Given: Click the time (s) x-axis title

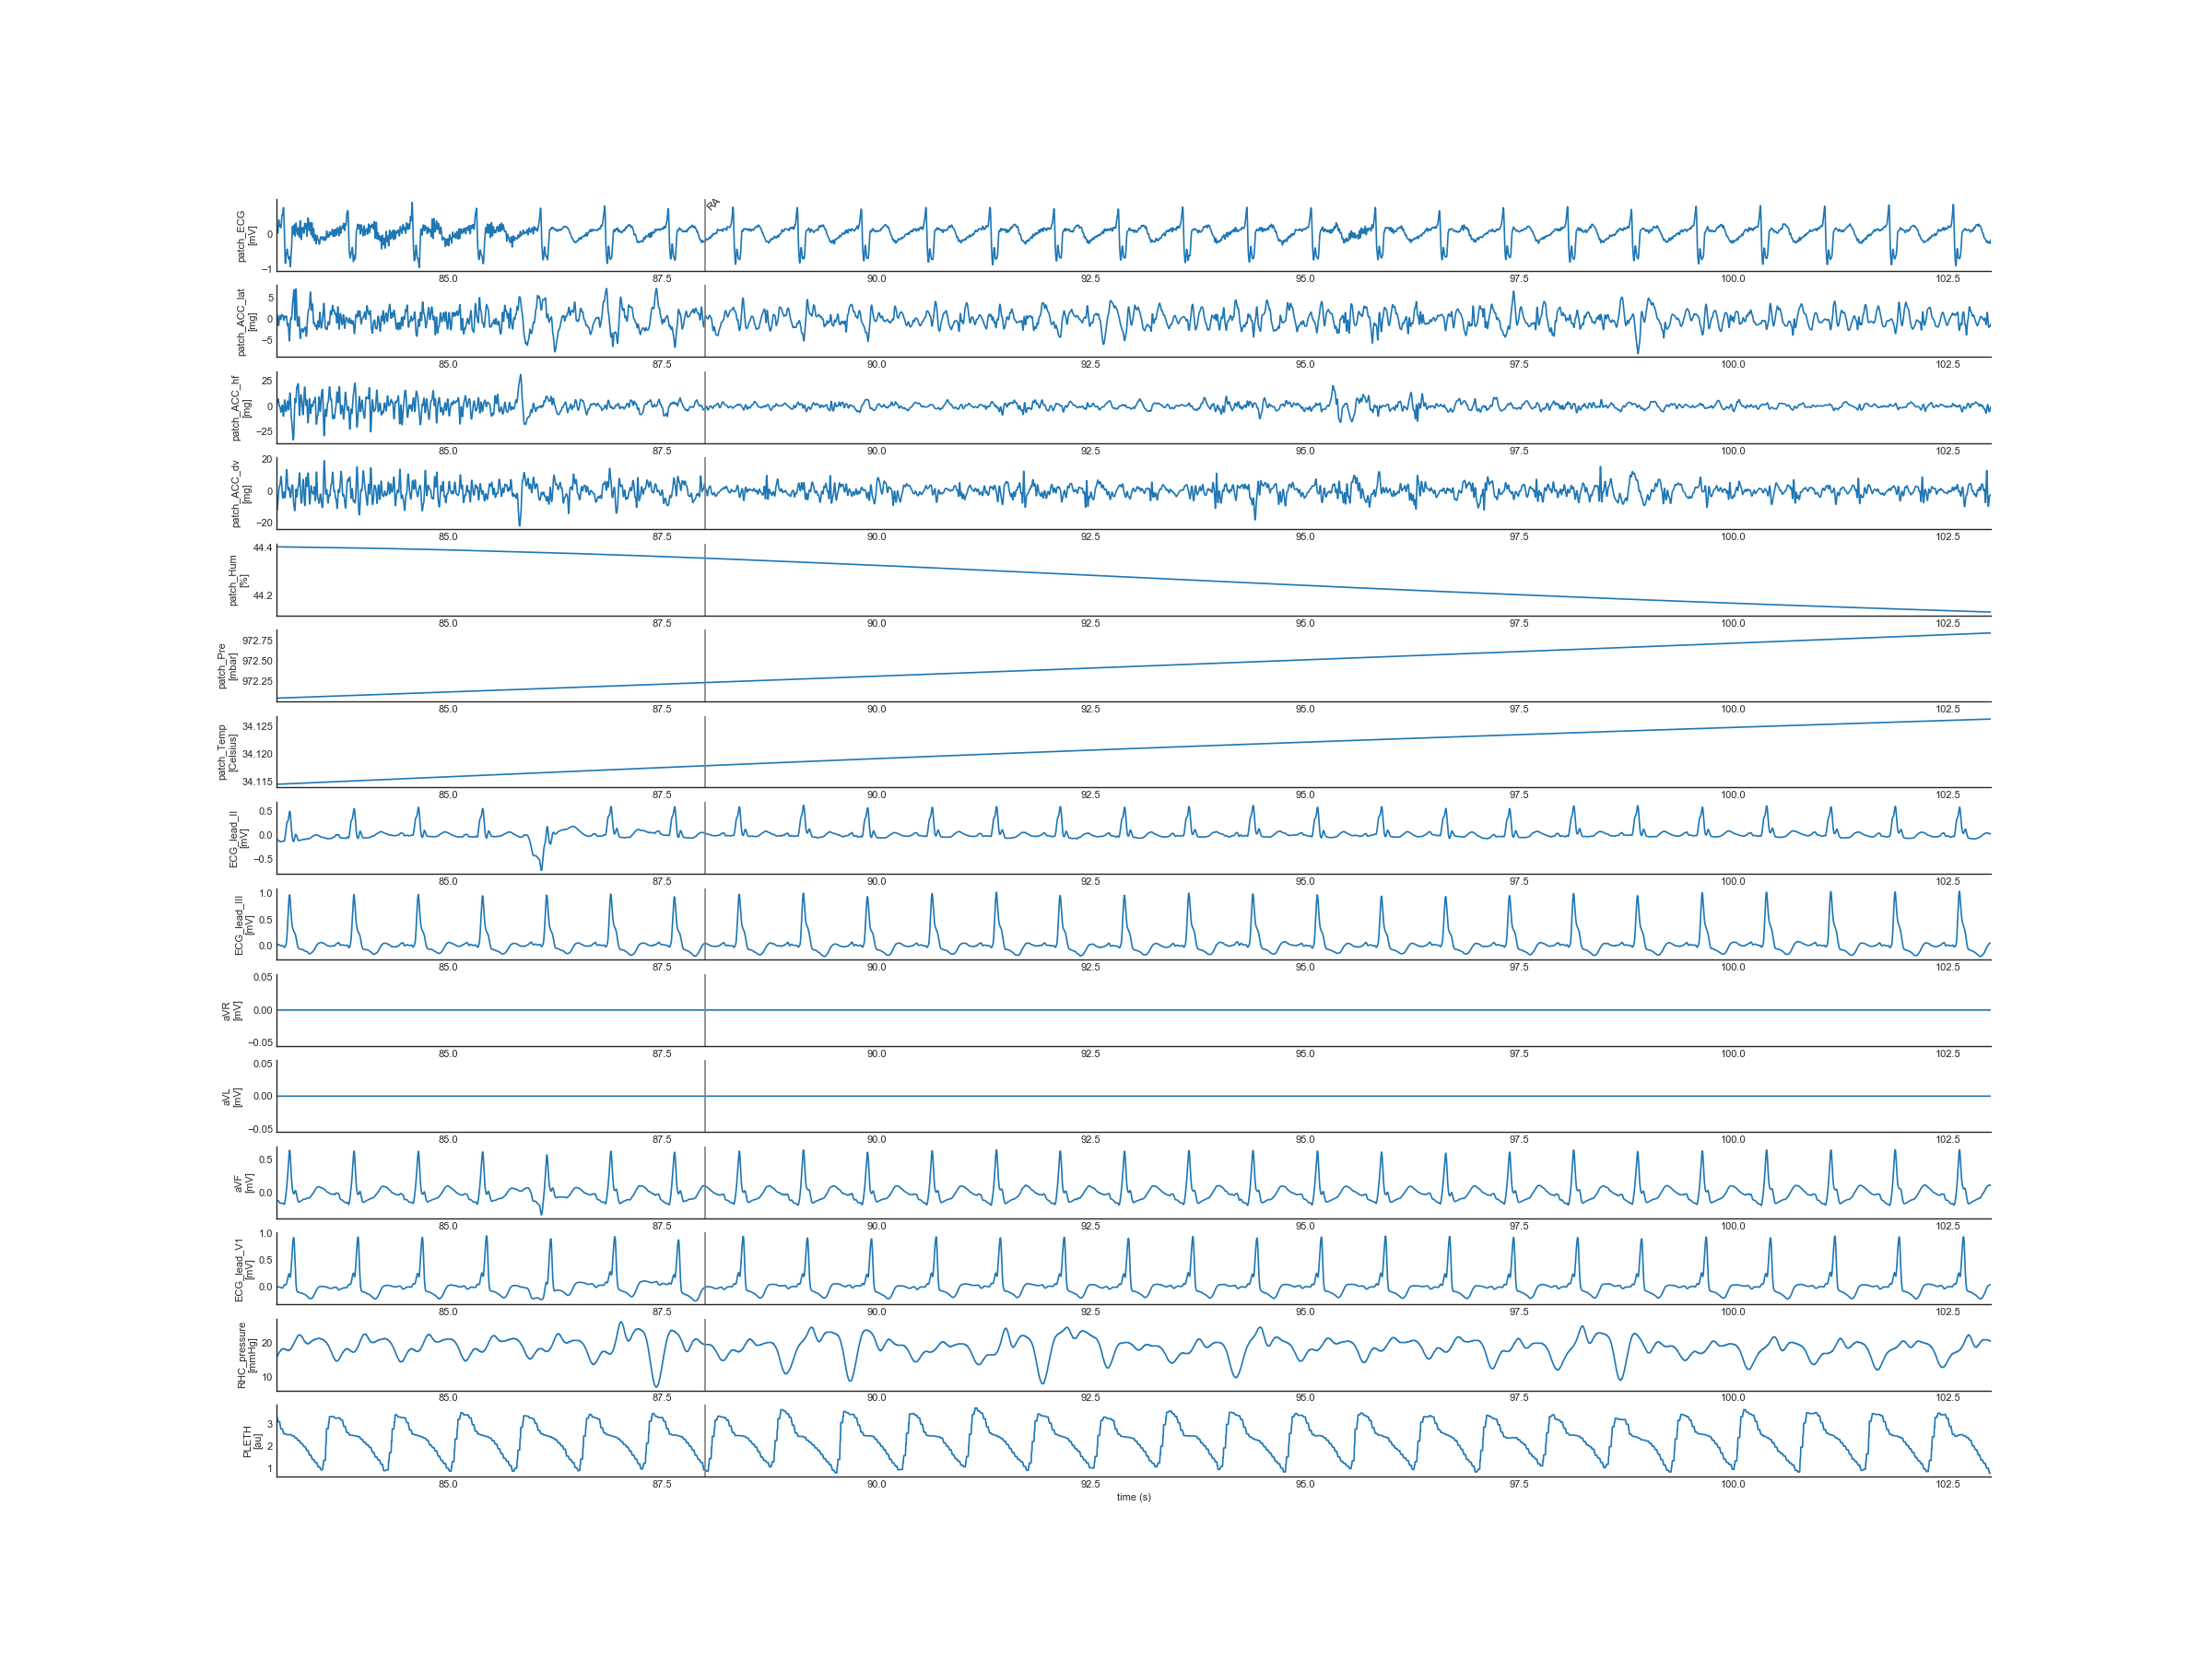Looking at the screenshot, I should (x=1133, y=1497).
